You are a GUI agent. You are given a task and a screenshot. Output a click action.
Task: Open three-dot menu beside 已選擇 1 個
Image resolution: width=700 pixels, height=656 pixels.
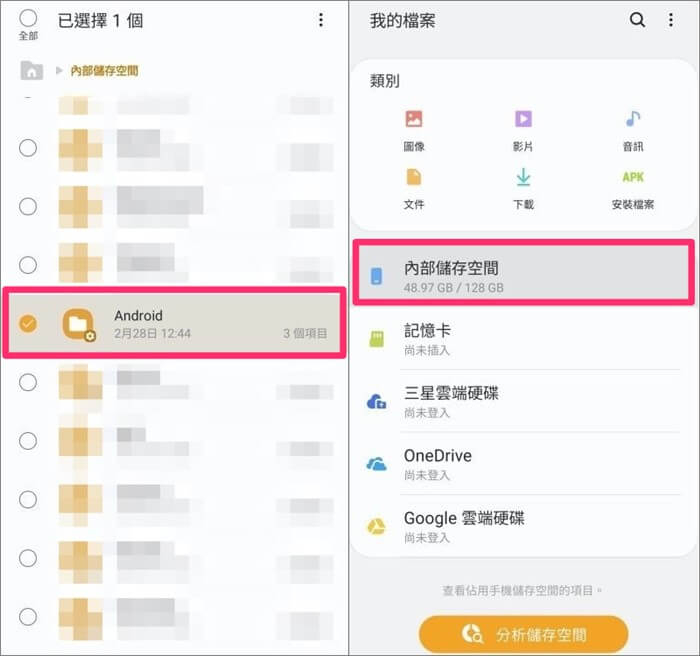(320, 20)
